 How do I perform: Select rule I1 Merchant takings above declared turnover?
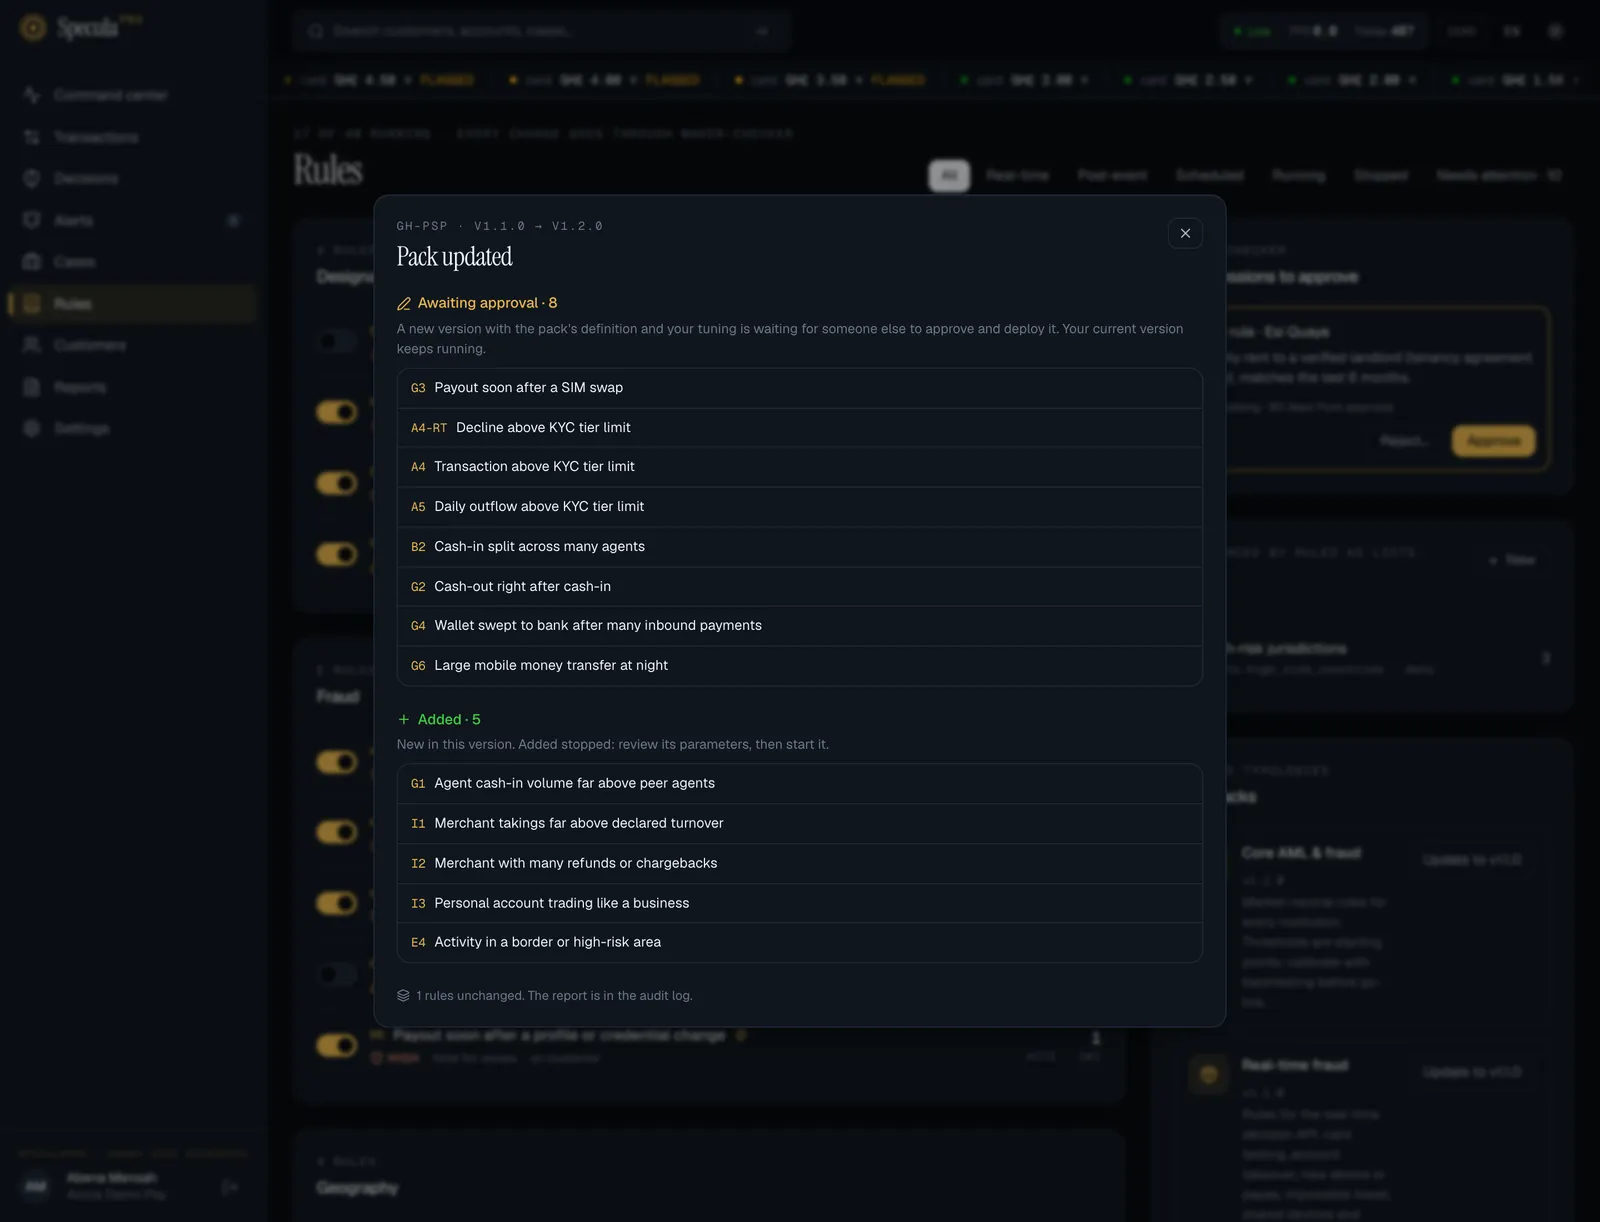pos(799,824)
